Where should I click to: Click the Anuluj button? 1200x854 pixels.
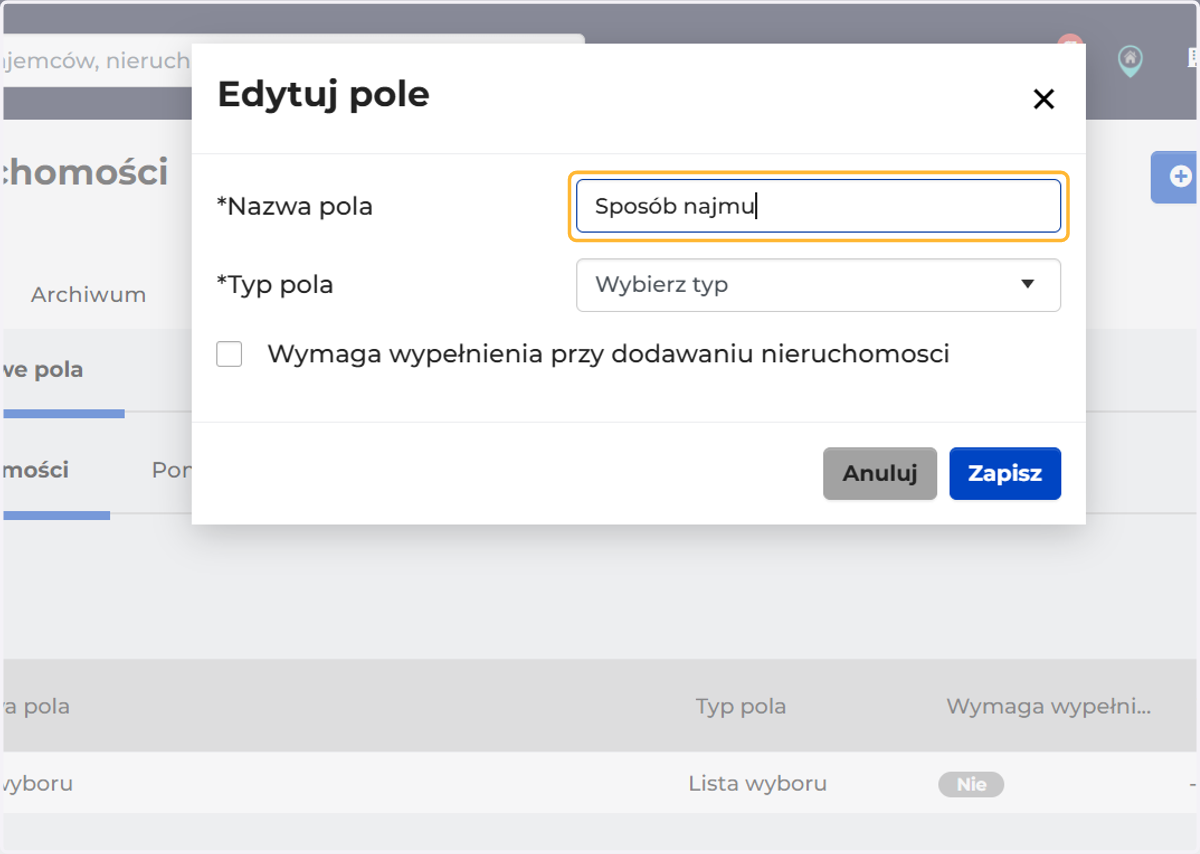click(880, 473)
